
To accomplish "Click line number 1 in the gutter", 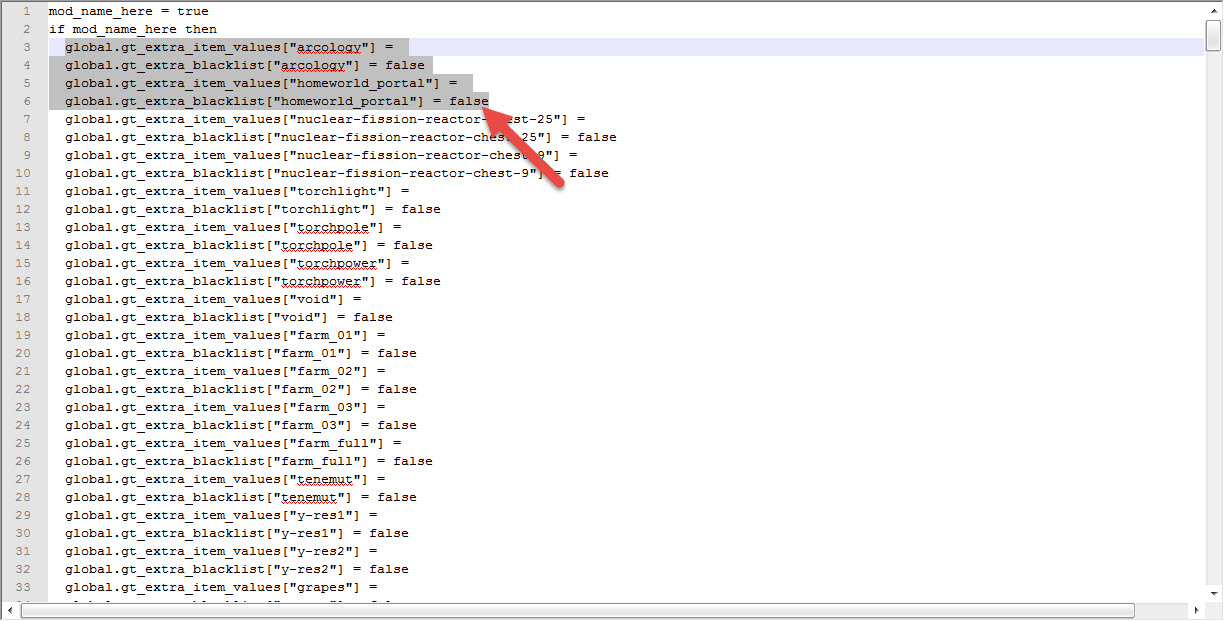I will (x=26, y=12).
